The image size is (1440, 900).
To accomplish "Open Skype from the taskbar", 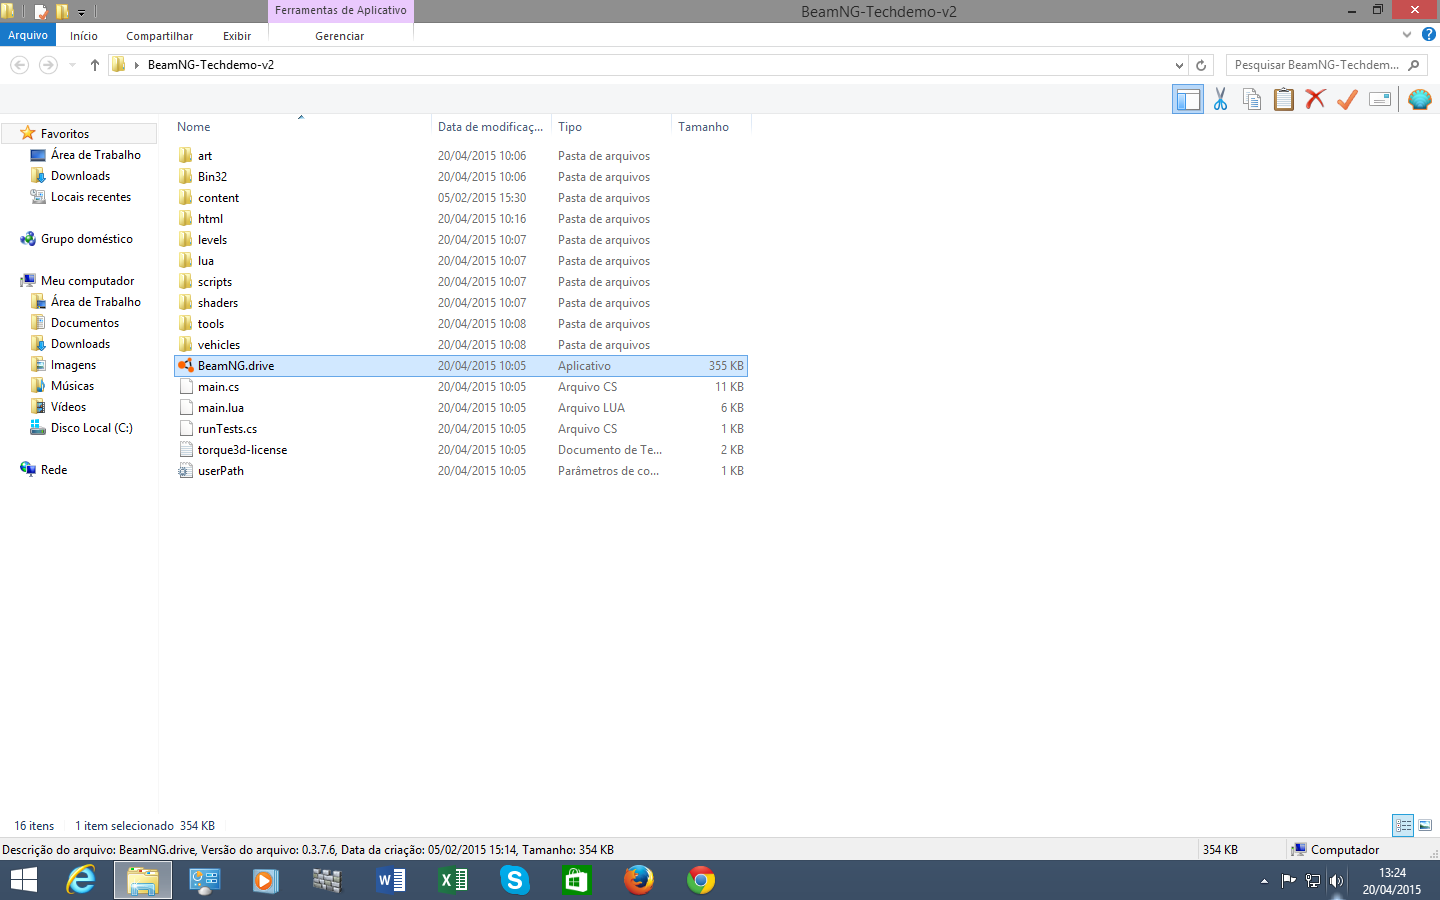I will pyautogui.click(x=514, y=880).
